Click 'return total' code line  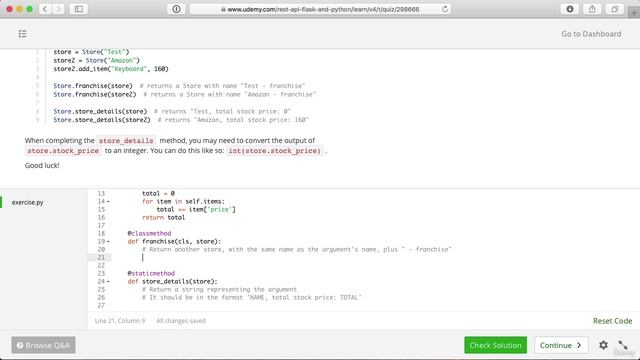pyautogui.click(x=163, y=218)
